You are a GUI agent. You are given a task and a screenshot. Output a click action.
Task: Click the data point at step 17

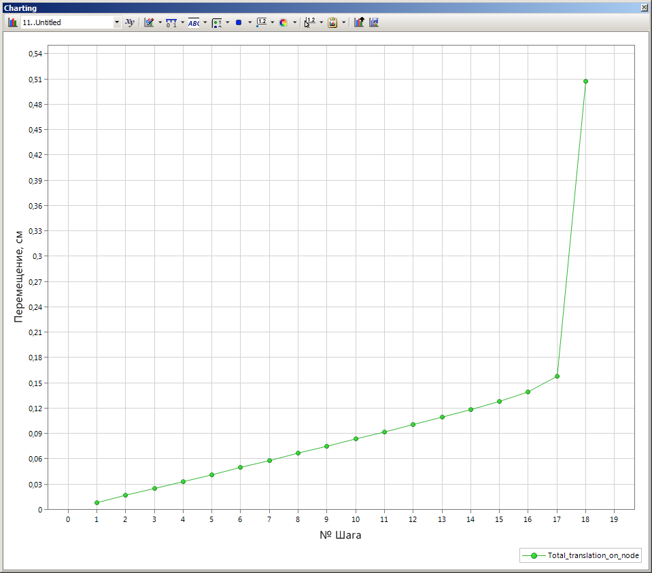557,376
